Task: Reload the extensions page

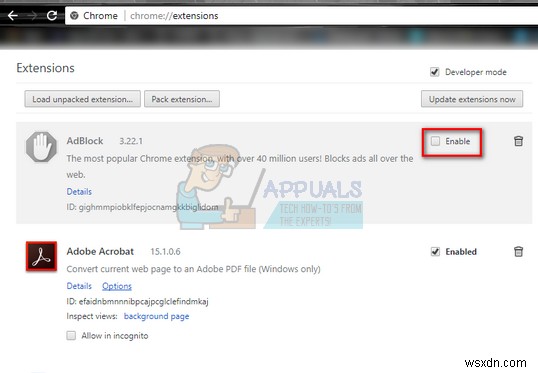Action: [x=52, y=15]
